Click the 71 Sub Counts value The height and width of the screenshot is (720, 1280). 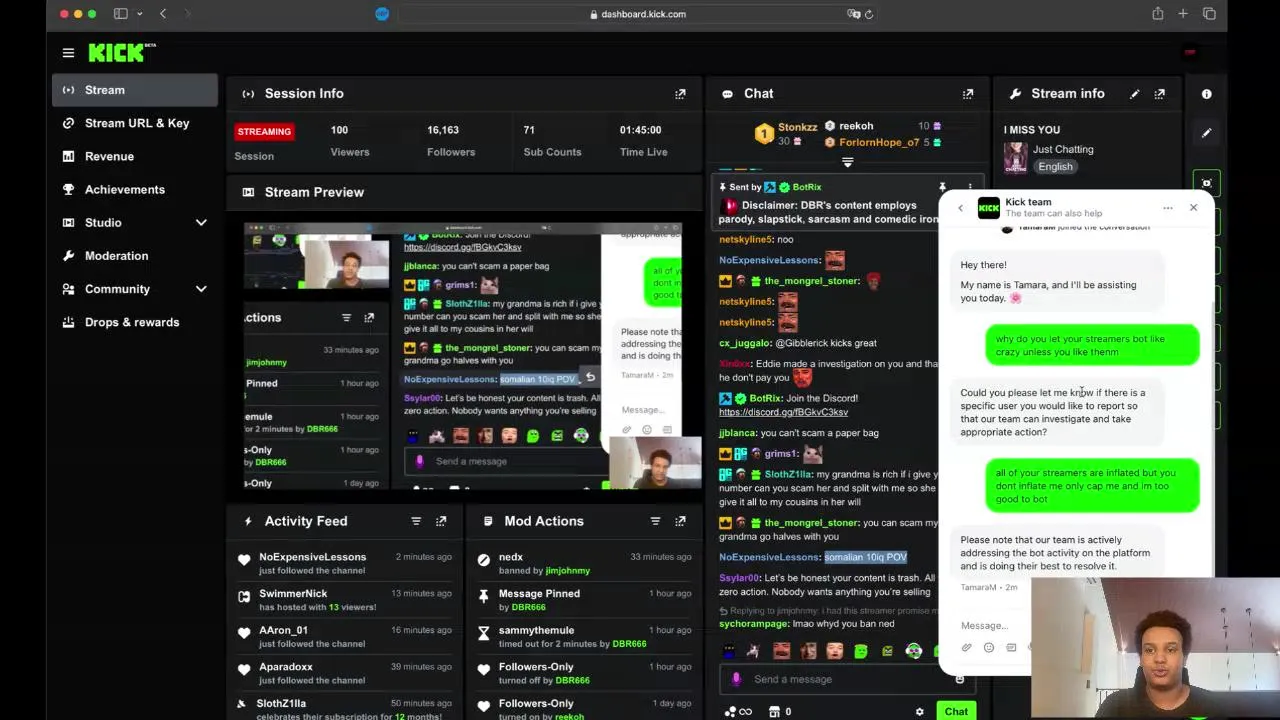point(529,130)
